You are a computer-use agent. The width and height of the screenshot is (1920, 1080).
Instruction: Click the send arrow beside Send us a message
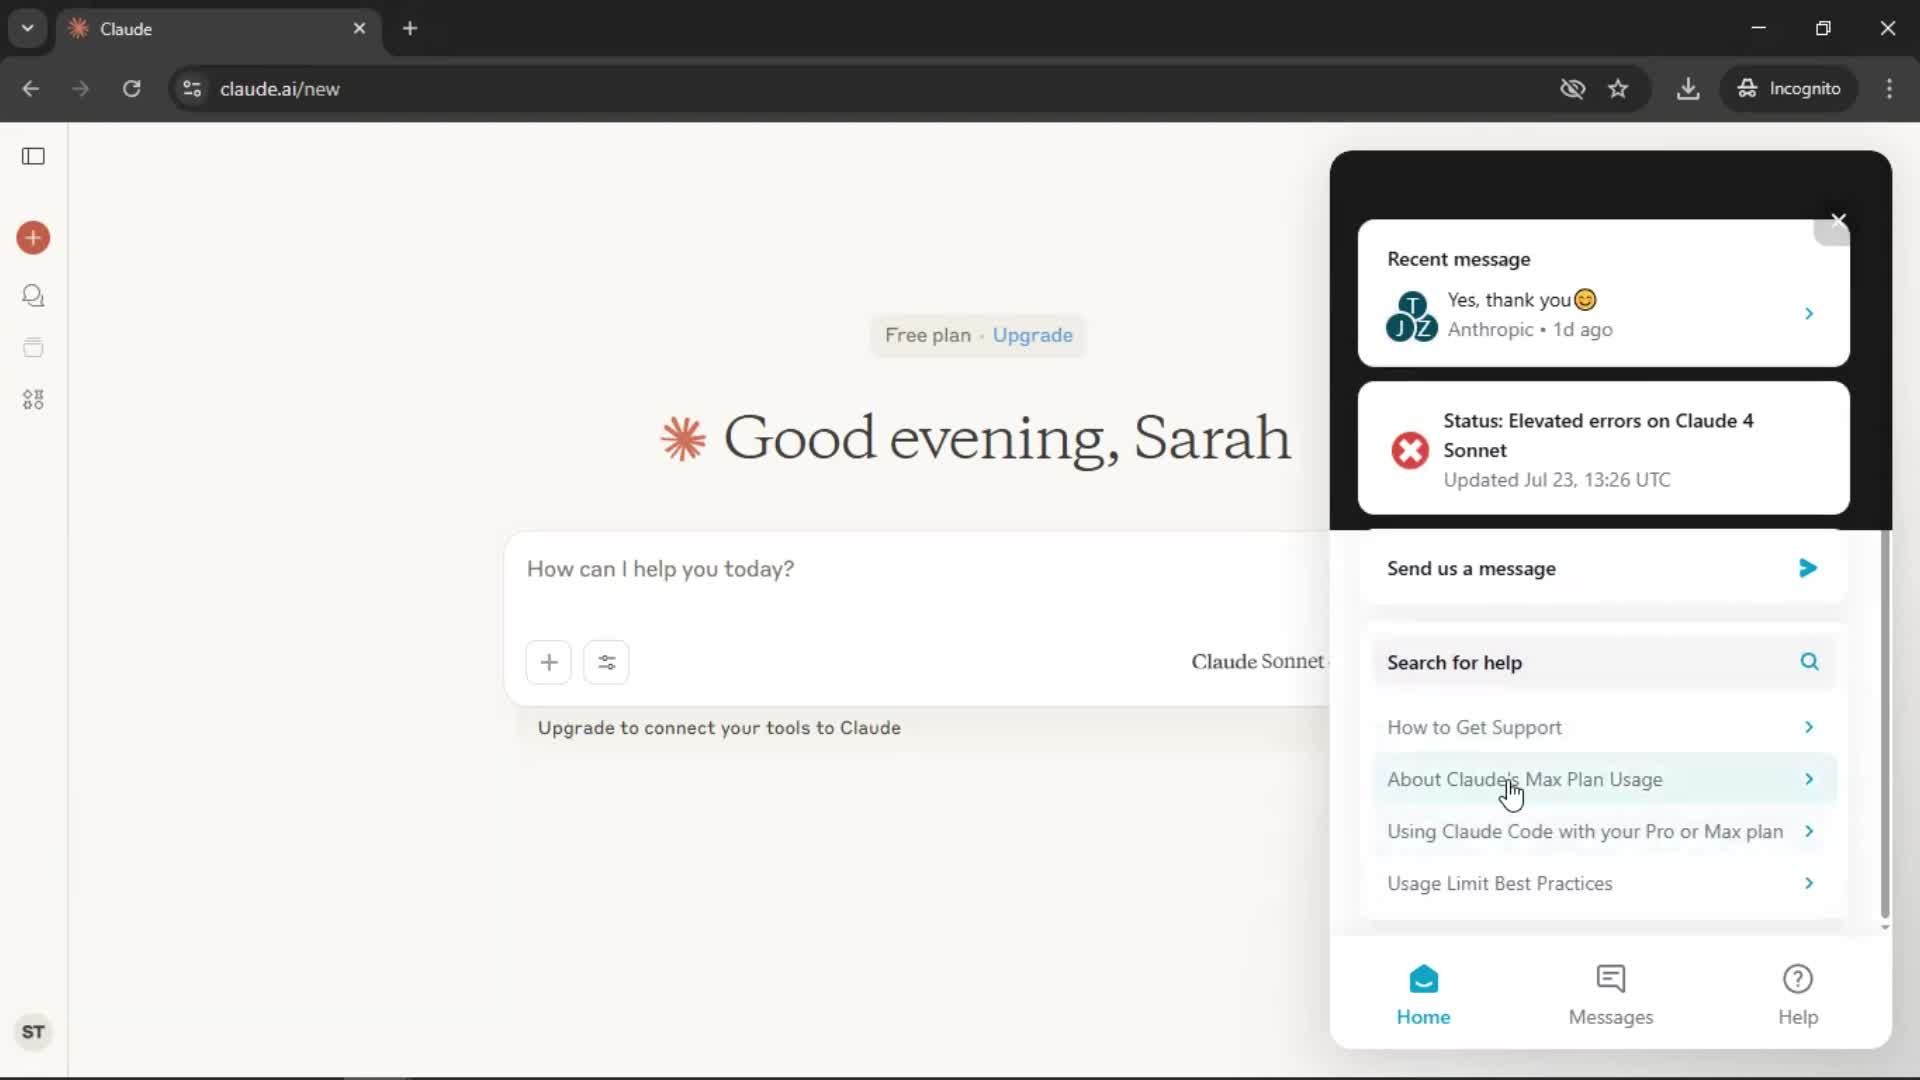(x=1807, y=568)
